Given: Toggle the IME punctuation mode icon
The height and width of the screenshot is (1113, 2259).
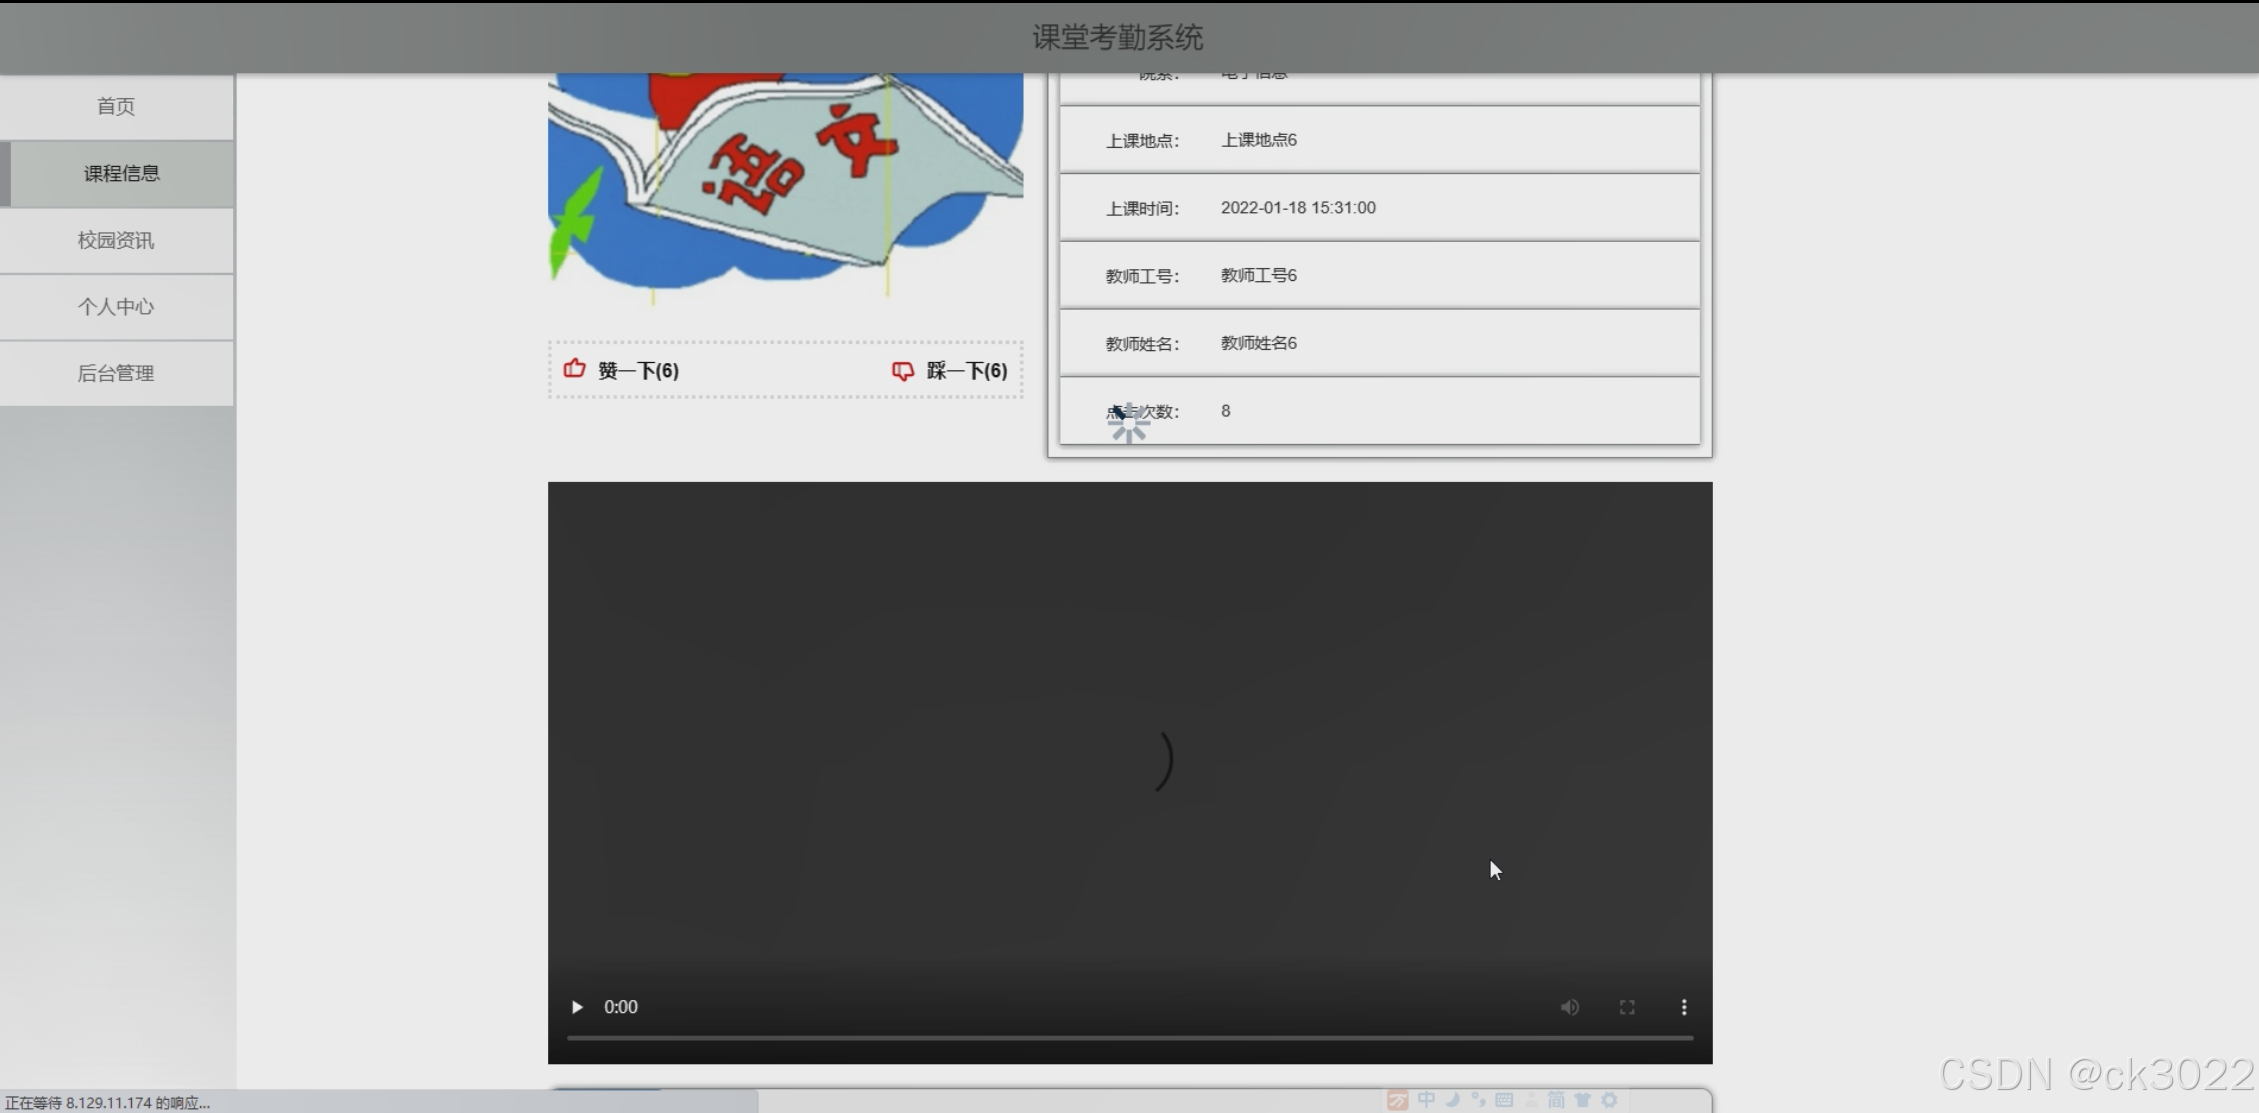Looking at the screenshot, I should click(x=1478, y=1100).
